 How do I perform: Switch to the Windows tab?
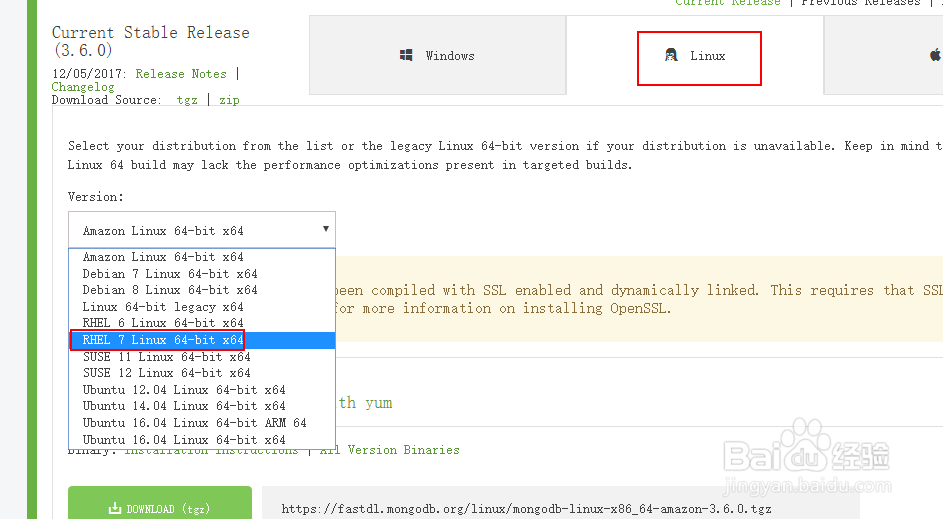438,56
